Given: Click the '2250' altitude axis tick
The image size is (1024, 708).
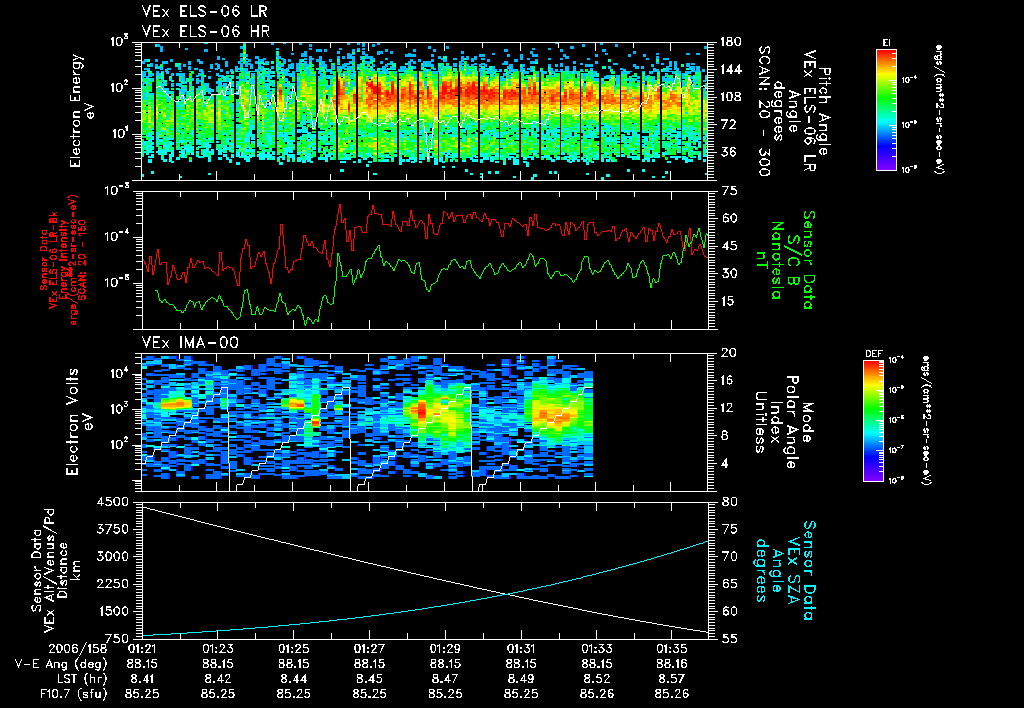Looking at the screenshot, I should coord(112,584).
